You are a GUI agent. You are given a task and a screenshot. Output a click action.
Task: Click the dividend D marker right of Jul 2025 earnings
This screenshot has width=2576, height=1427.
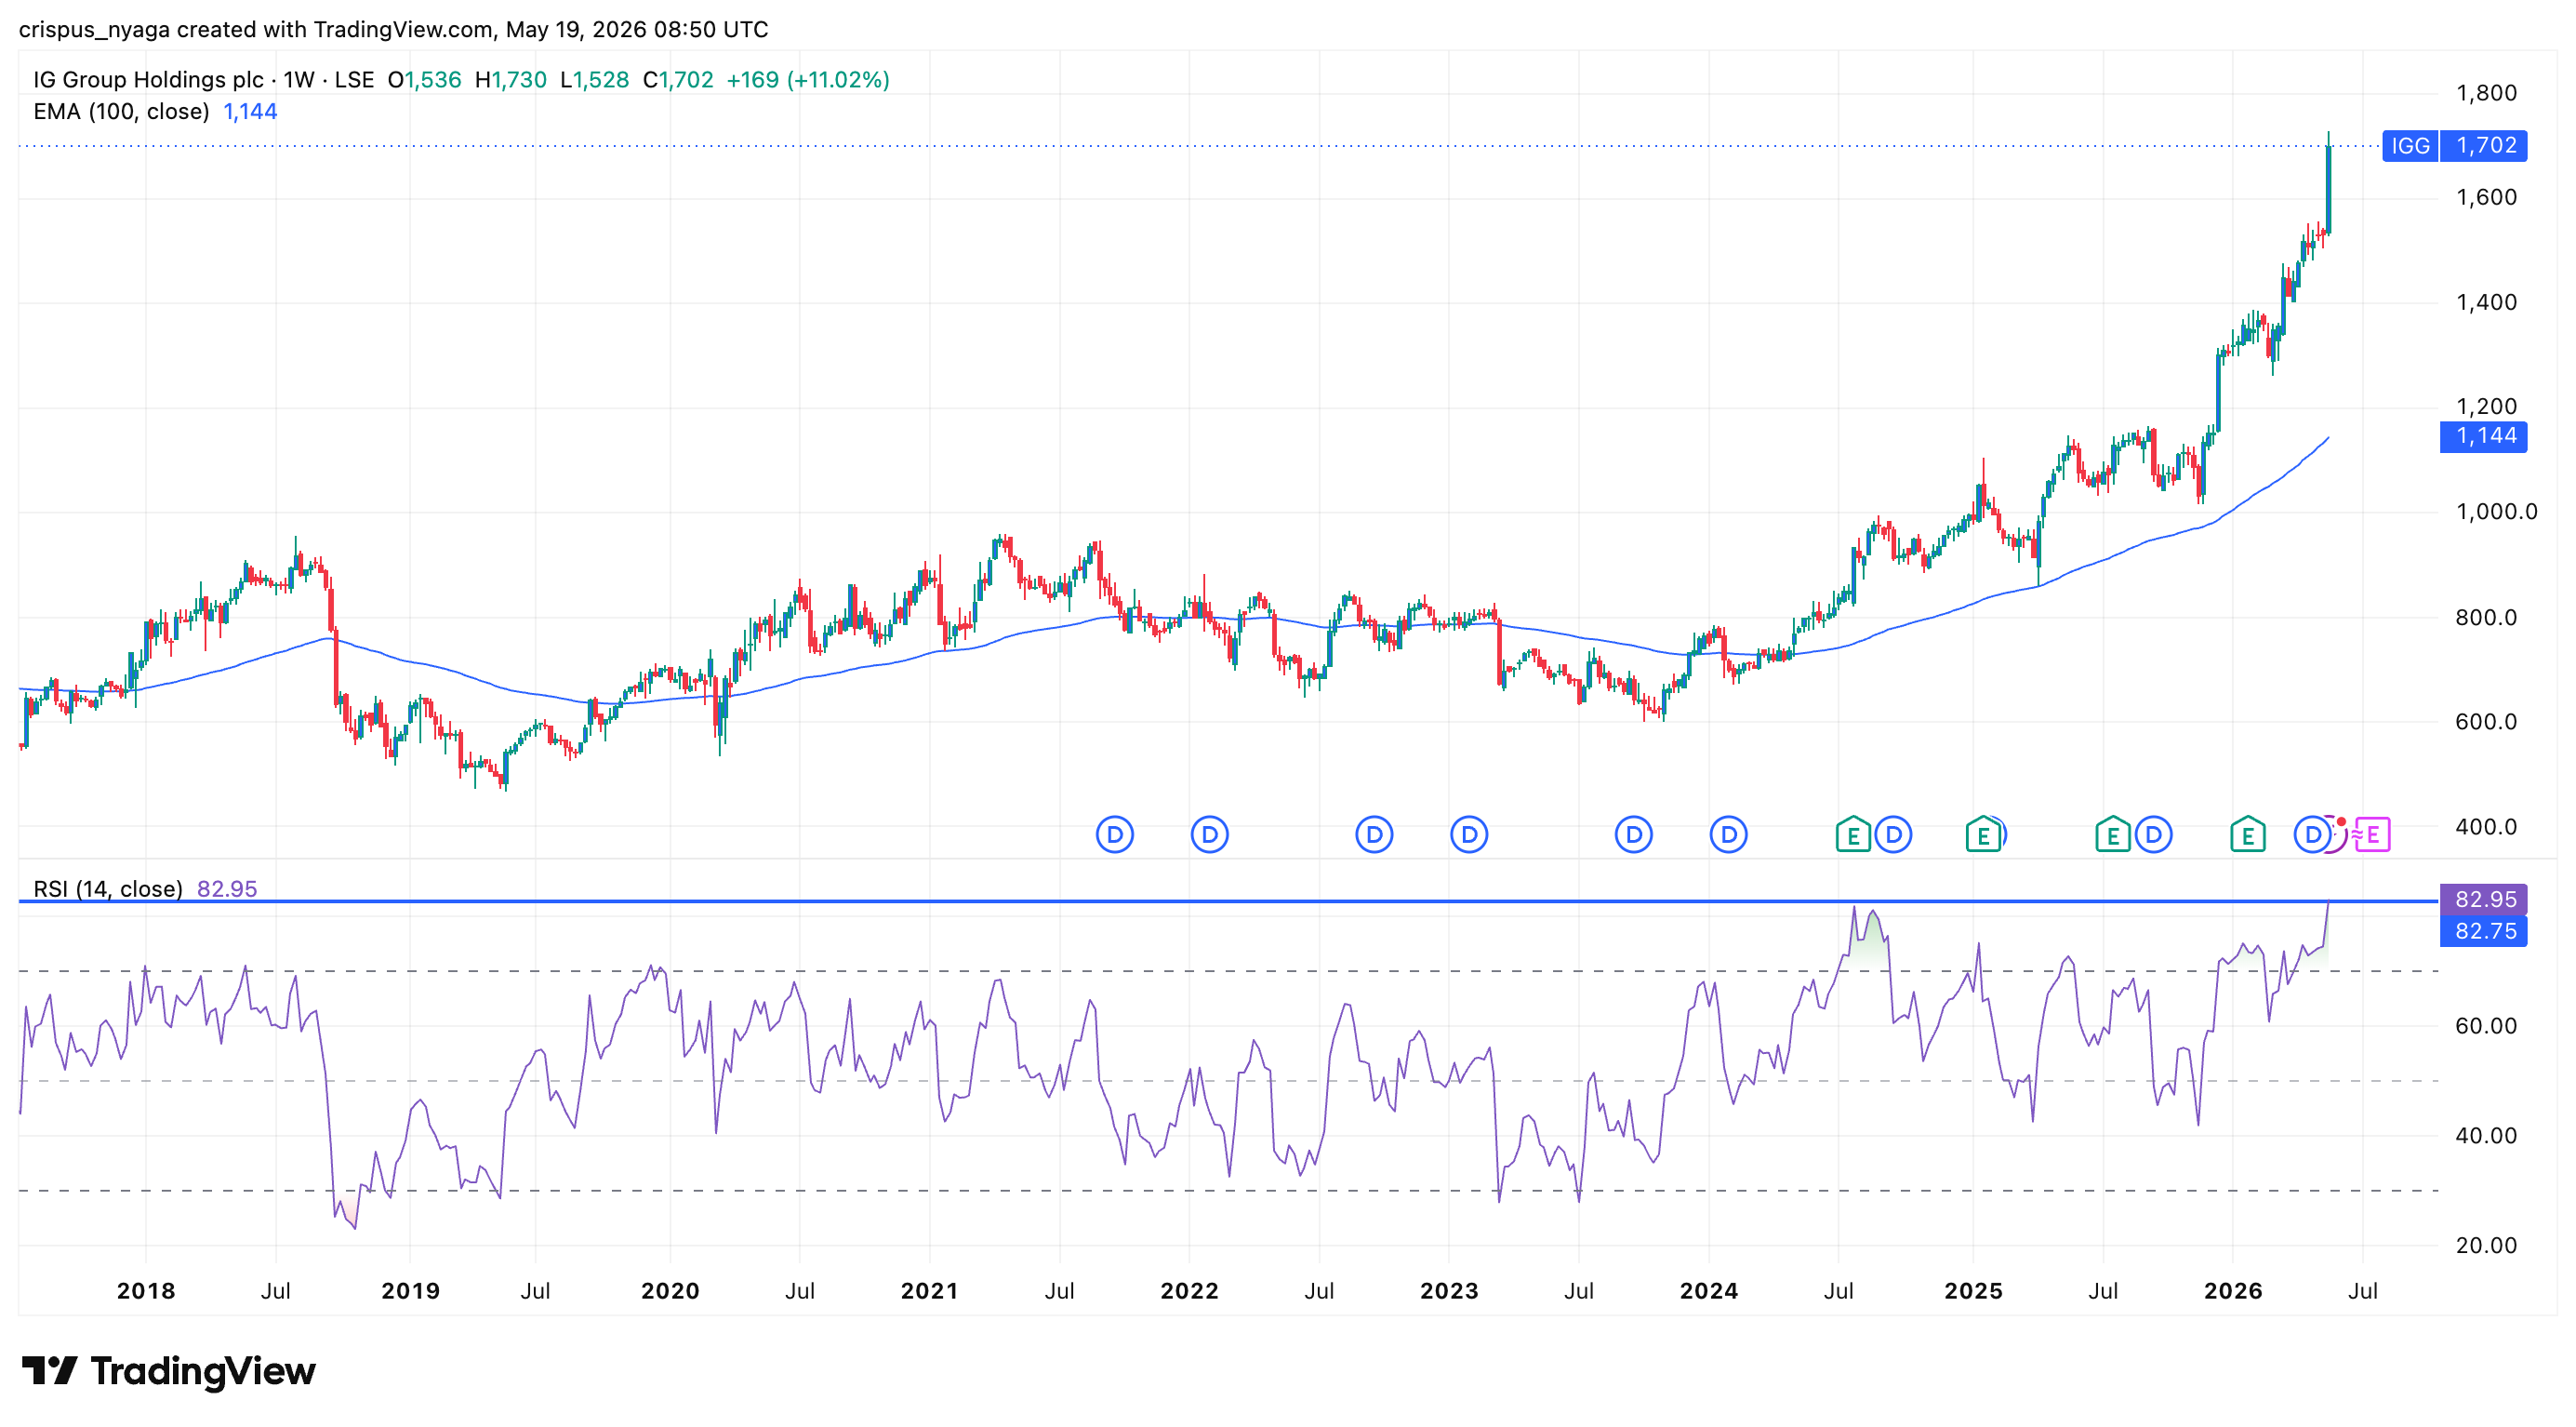2153,834
